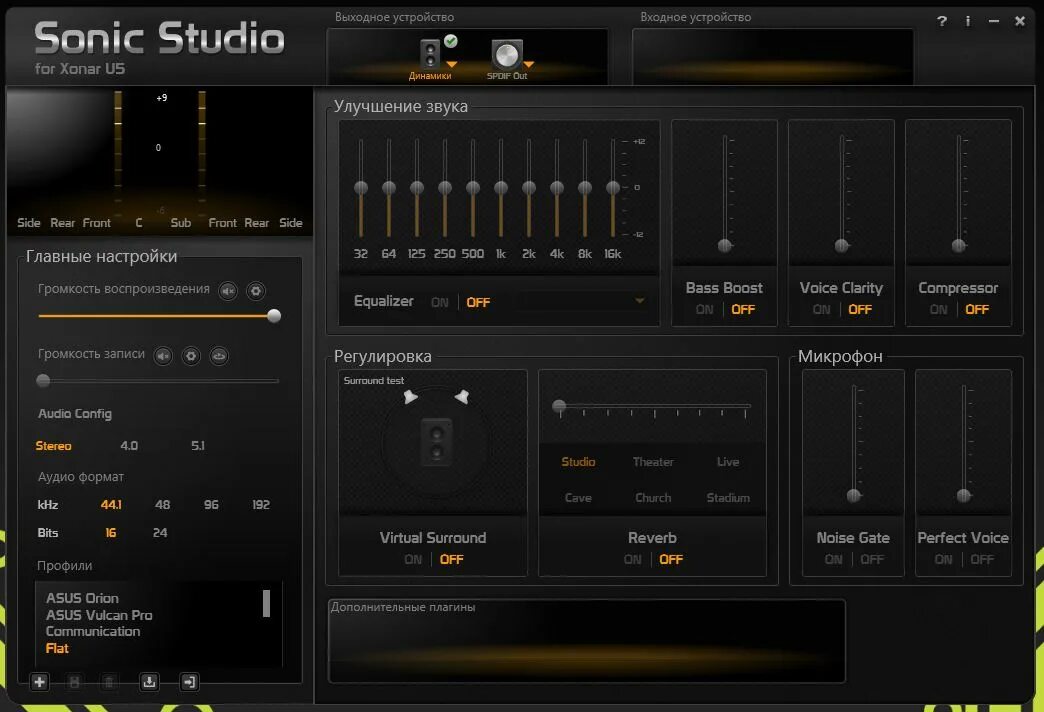The height and width of the screenshot is (712, 1044).
Task: Click the 1k equalizer band slider
Action: (501, 188)
